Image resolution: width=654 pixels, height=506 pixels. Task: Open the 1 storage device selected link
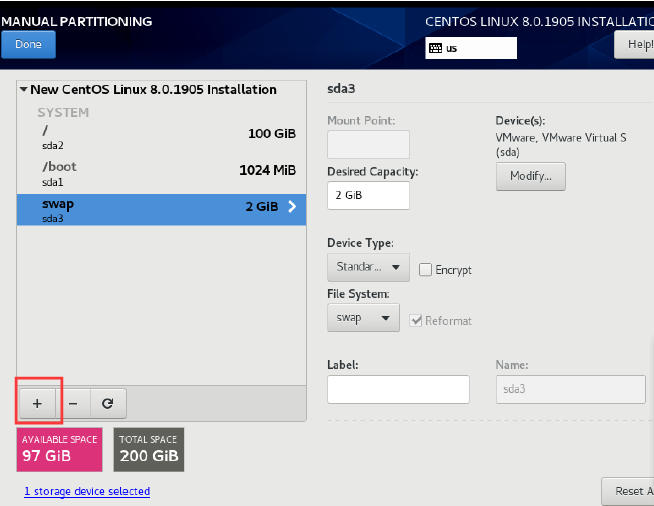pos(87,491)
